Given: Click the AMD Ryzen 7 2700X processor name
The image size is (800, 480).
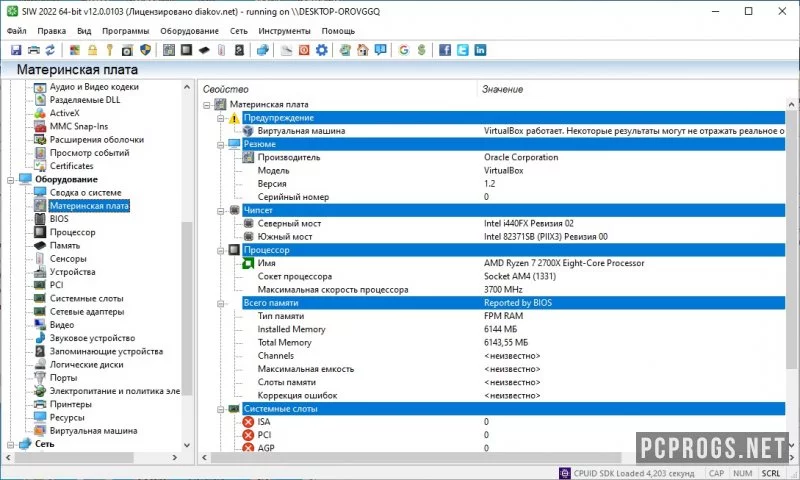Looking at the screenshot, I should point(564,263).
